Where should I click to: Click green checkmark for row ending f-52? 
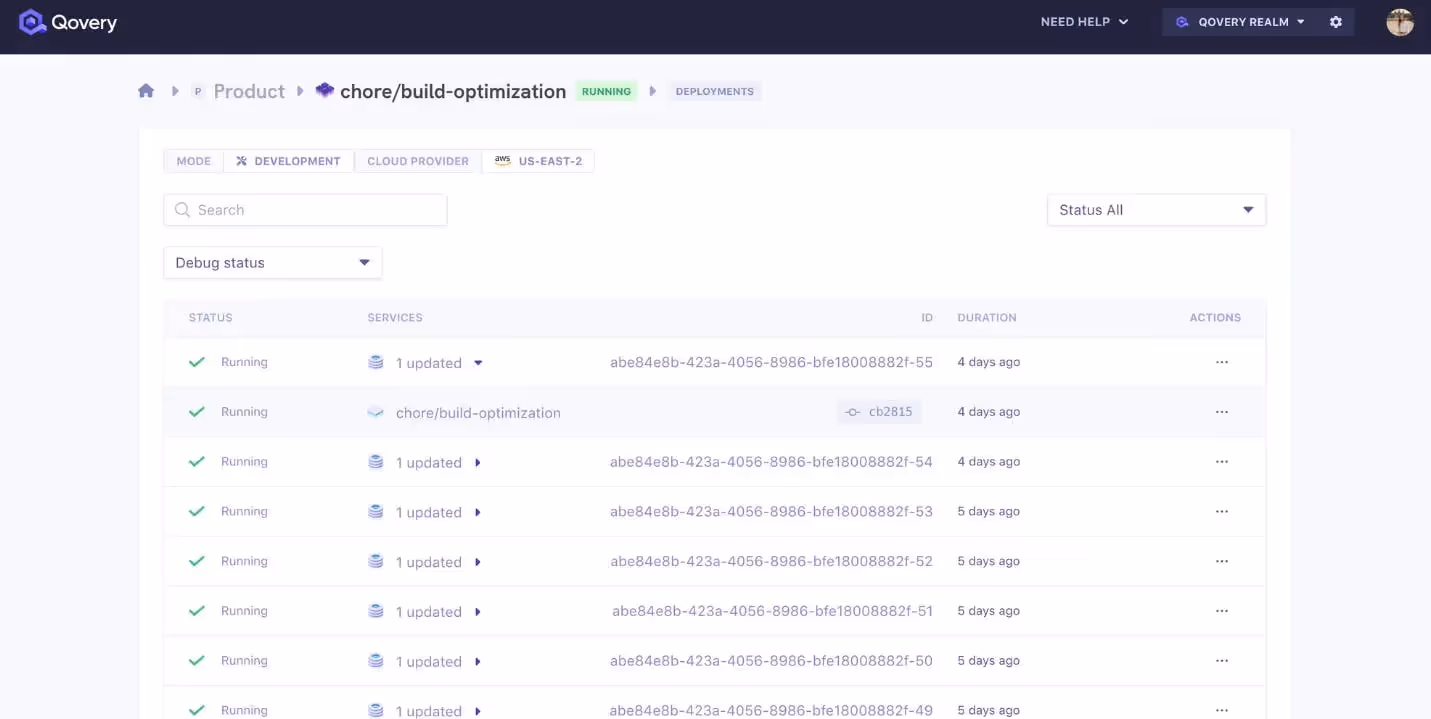coord(197,561)
